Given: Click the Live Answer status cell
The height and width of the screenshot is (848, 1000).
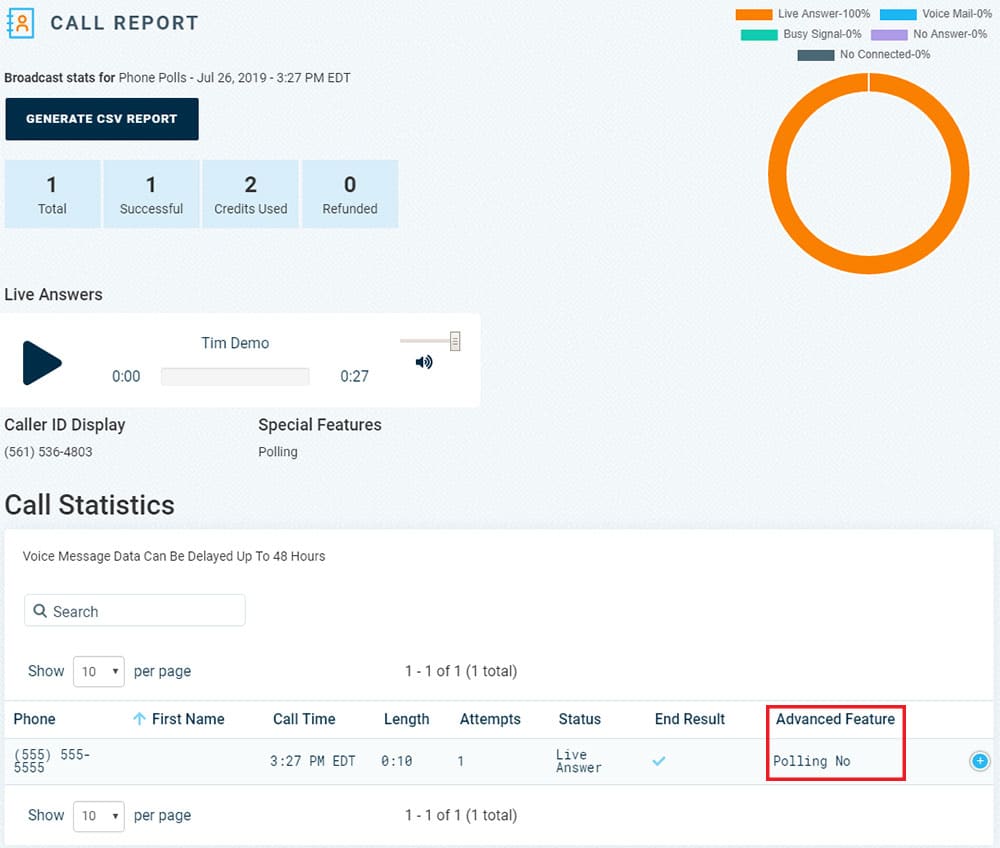Looking at the screenshot, I should coord(578,761).
